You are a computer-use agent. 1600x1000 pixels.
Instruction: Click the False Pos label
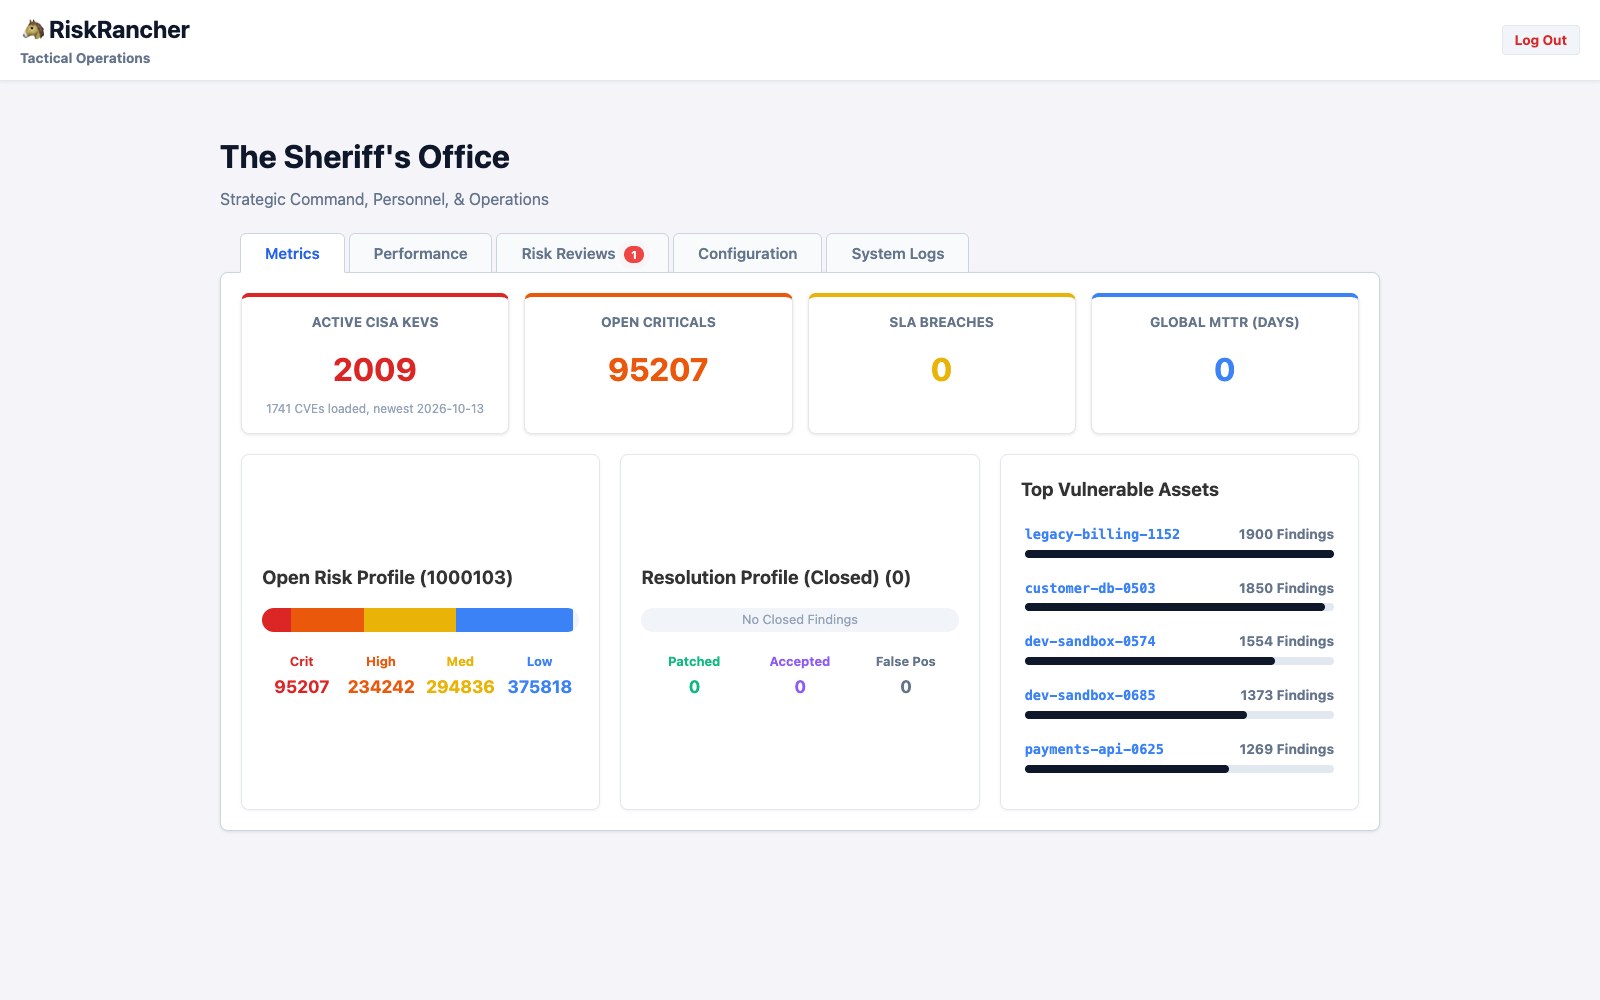coord(906,661)
